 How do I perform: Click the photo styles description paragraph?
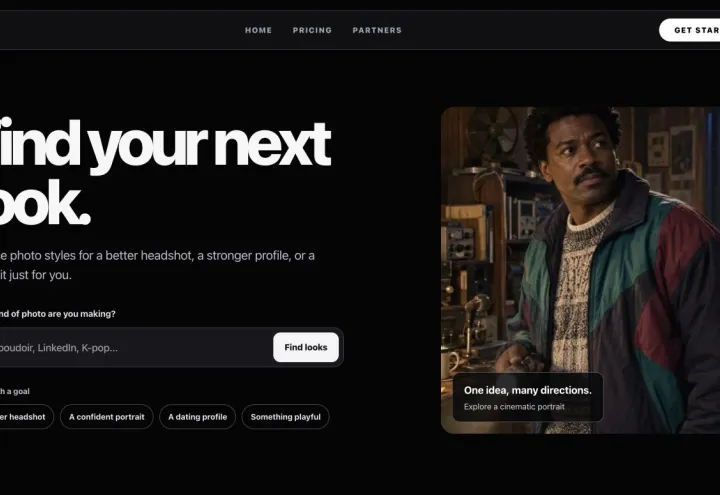coord(157,265)
